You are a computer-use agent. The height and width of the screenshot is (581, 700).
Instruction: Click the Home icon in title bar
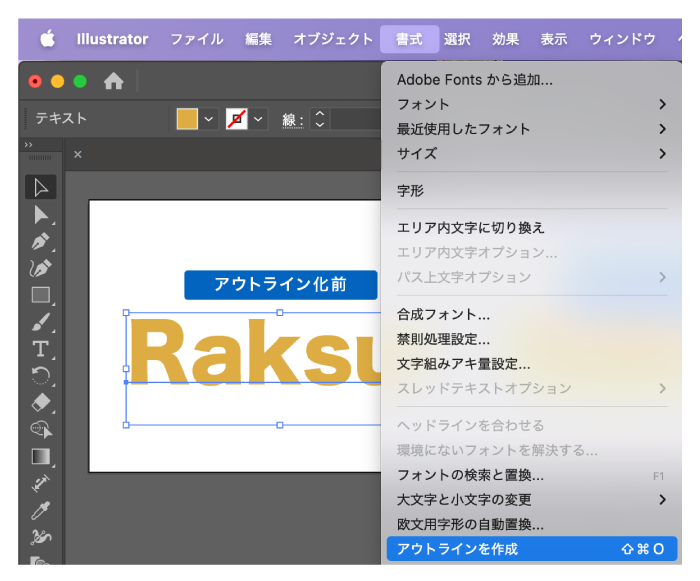pos(113,81)
